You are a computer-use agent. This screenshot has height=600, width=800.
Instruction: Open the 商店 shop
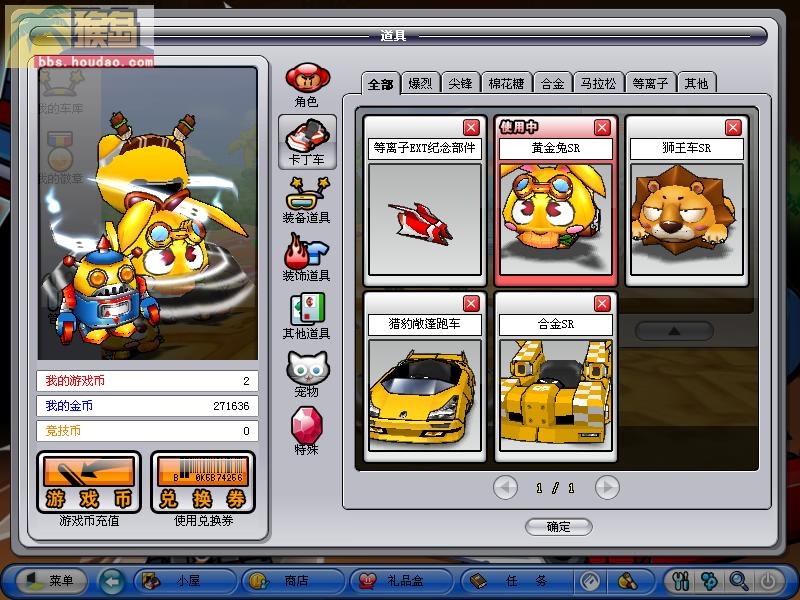tap(293, 581)
